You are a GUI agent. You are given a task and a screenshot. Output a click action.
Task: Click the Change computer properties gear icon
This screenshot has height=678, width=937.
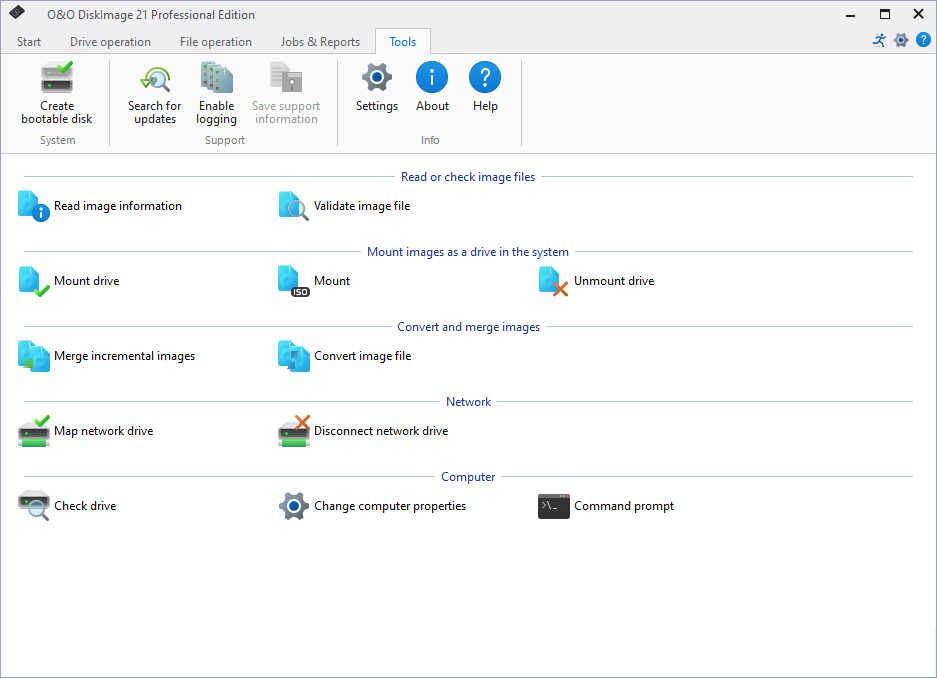pyautogui.click(x=294, y=506)
